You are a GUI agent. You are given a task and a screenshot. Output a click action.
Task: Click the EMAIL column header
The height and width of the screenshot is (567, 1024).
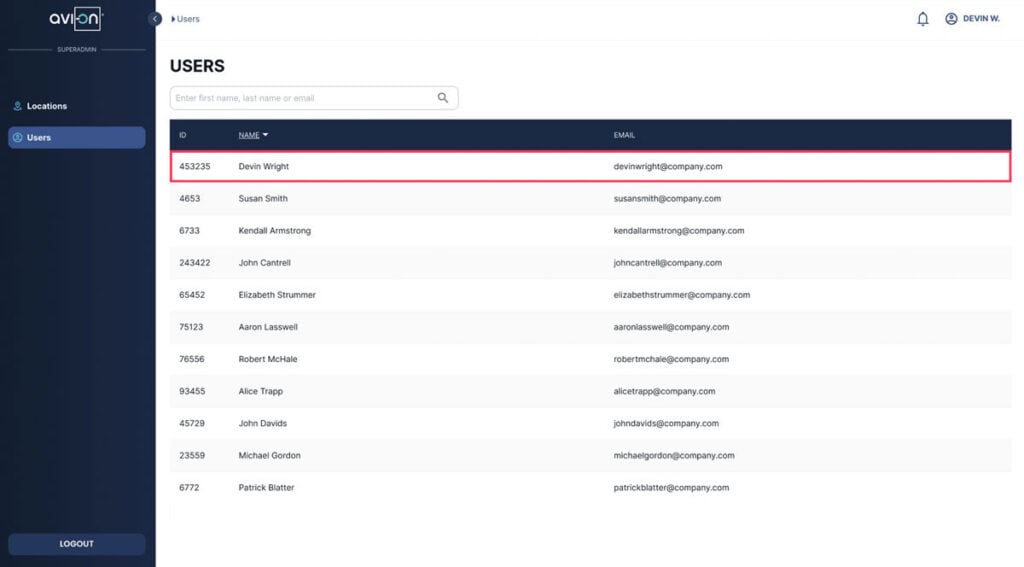[624, 135]
